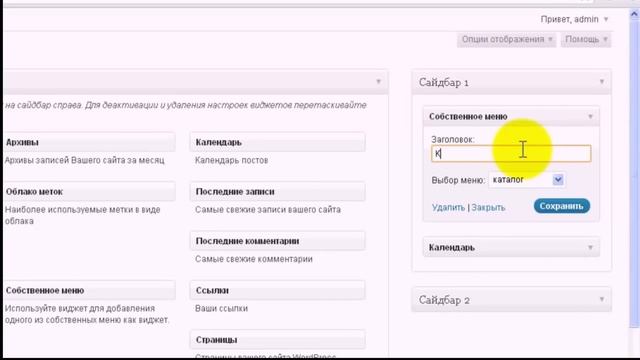Select the 'Архивы' available widget
The width and height of the screenshot is (640, 360).
click(90, 142)
